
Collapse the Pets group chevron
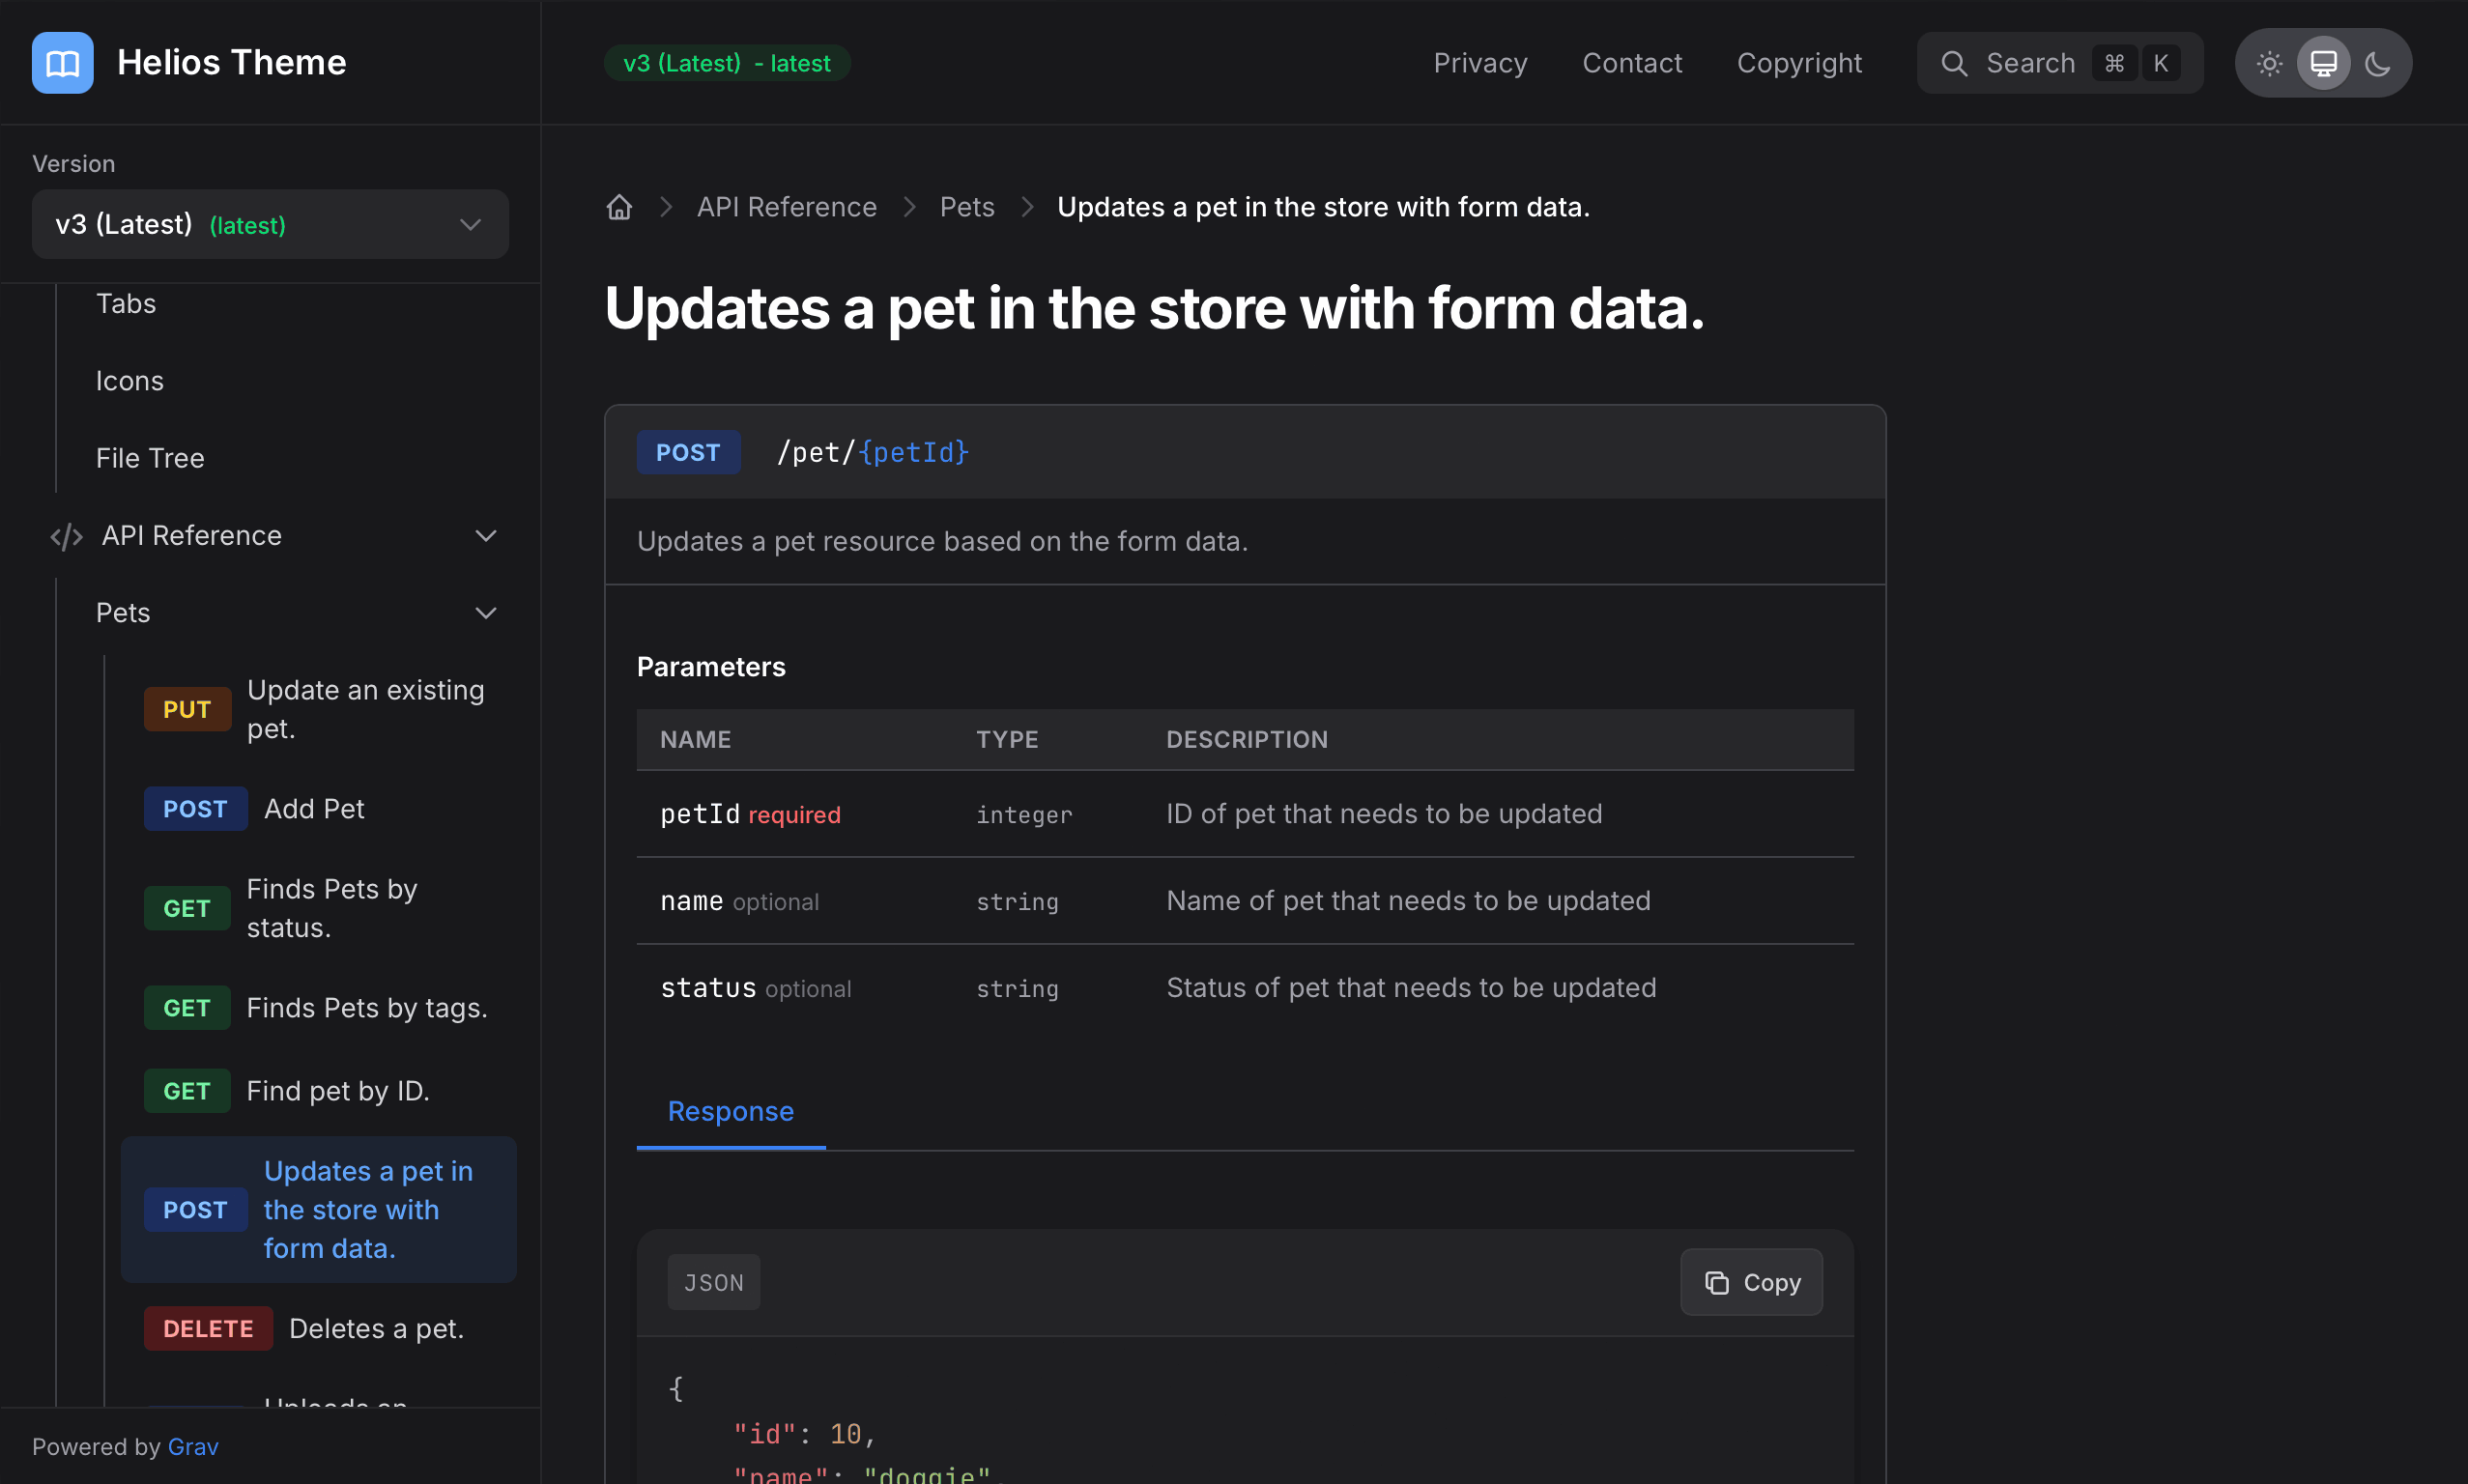click(x=486, y=614)
